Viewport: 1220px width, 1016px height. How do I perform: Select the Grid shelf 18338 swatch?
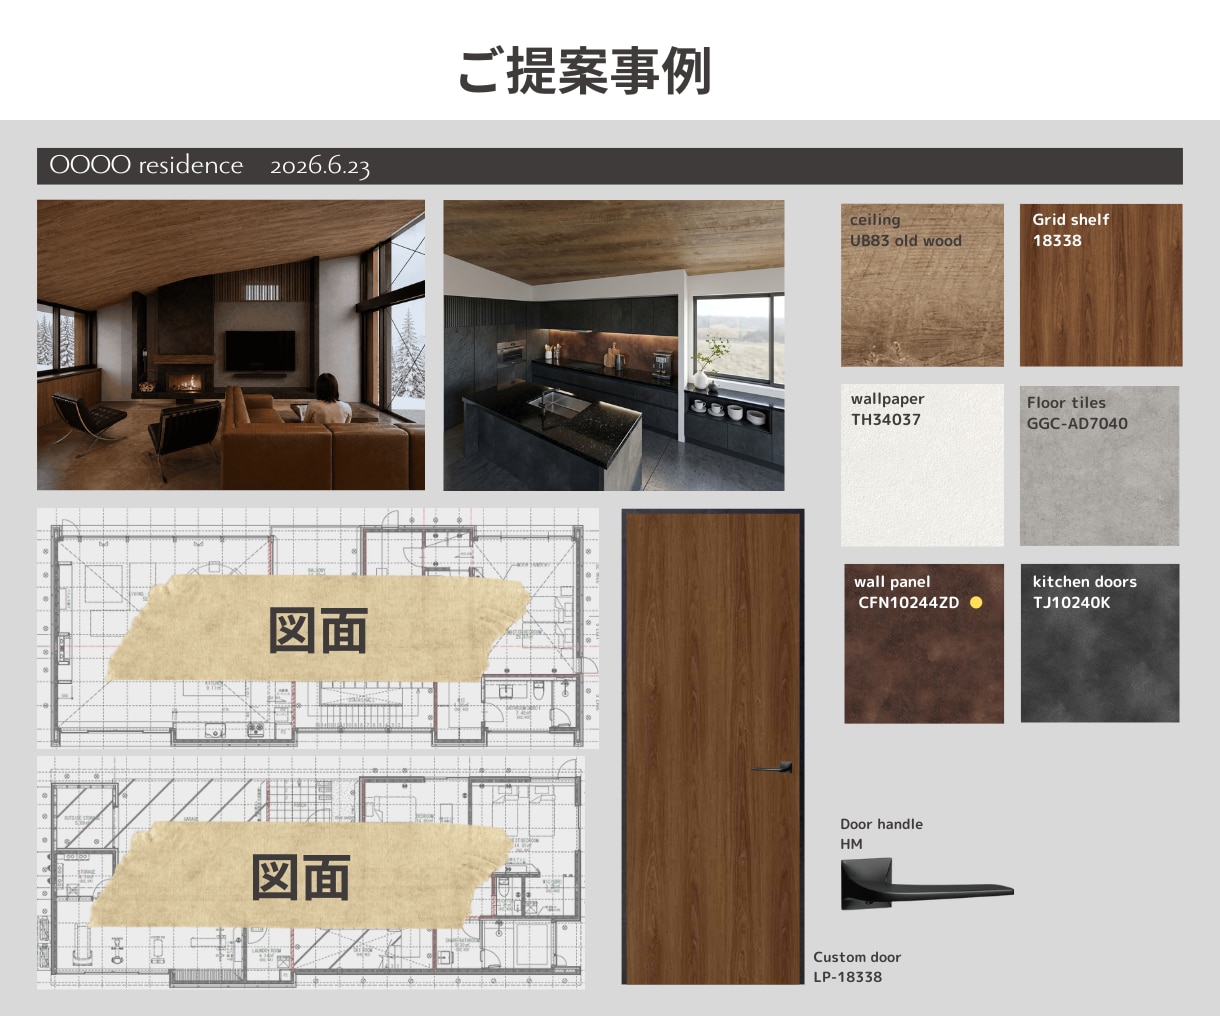(x=1101, y=285)
